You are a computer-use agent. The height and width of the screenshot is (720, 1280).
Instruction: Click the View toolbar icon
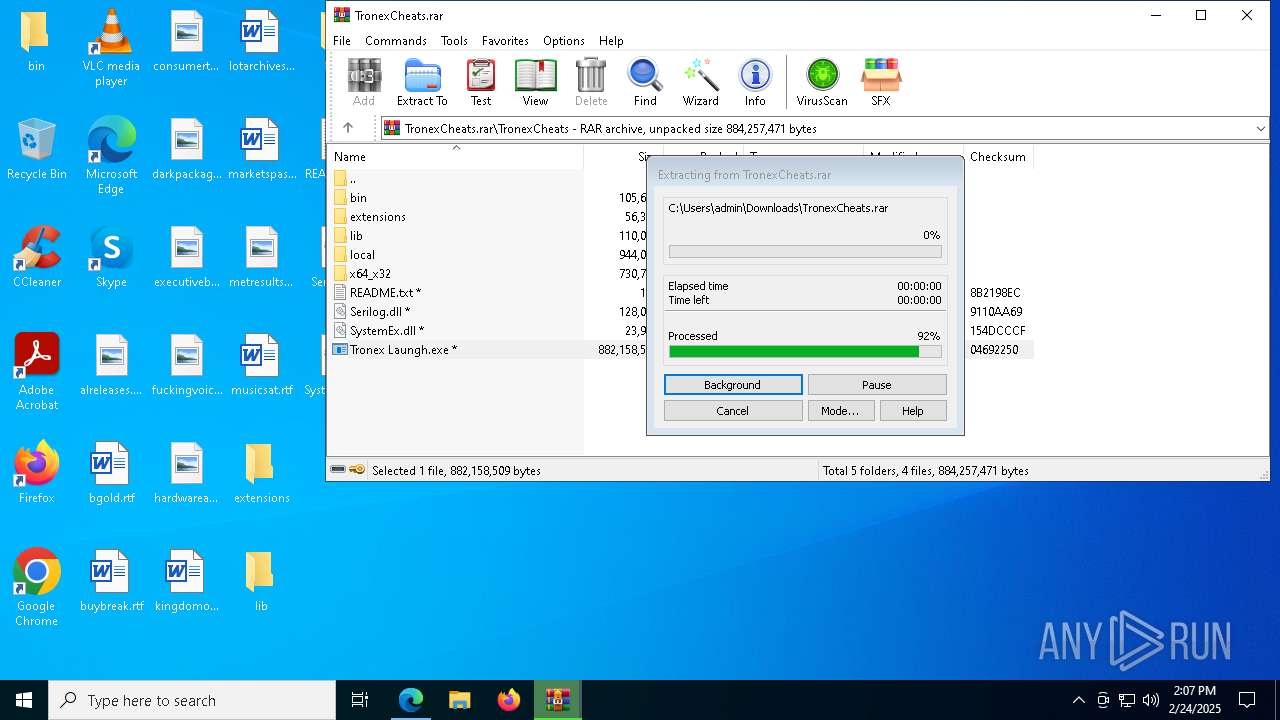point(535,82)
